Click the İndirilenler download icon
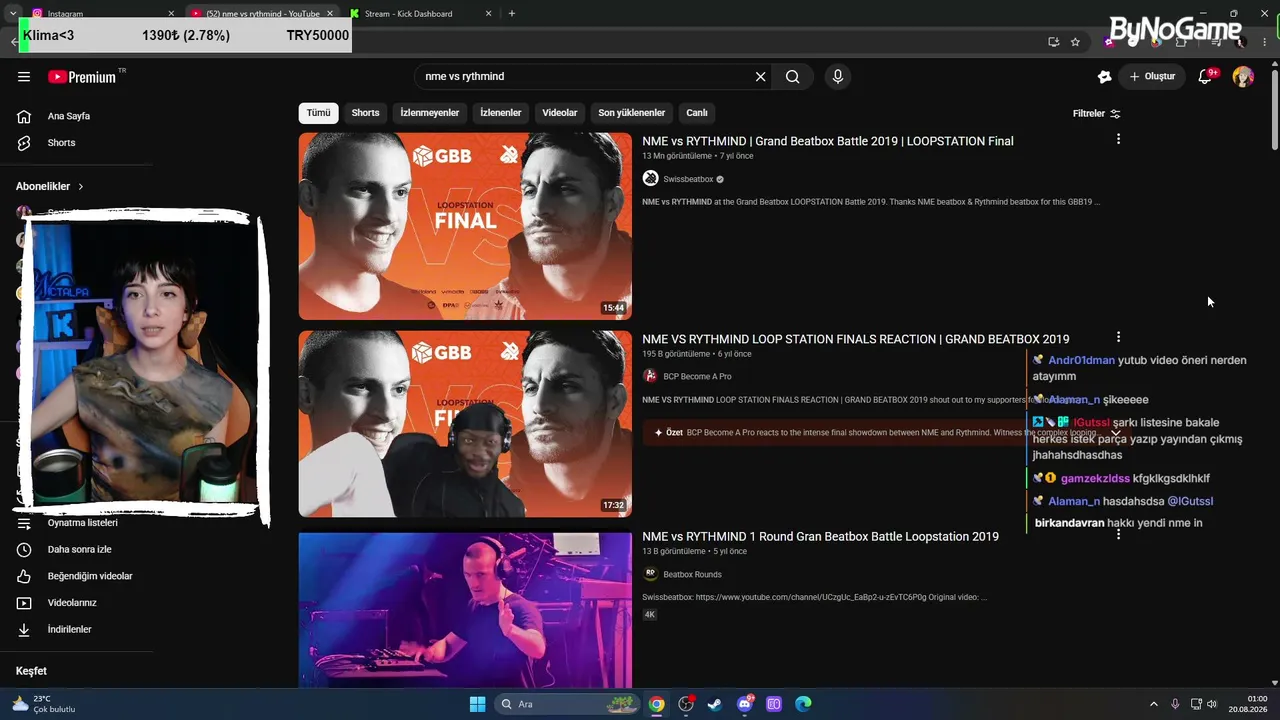 click(24, 630)
